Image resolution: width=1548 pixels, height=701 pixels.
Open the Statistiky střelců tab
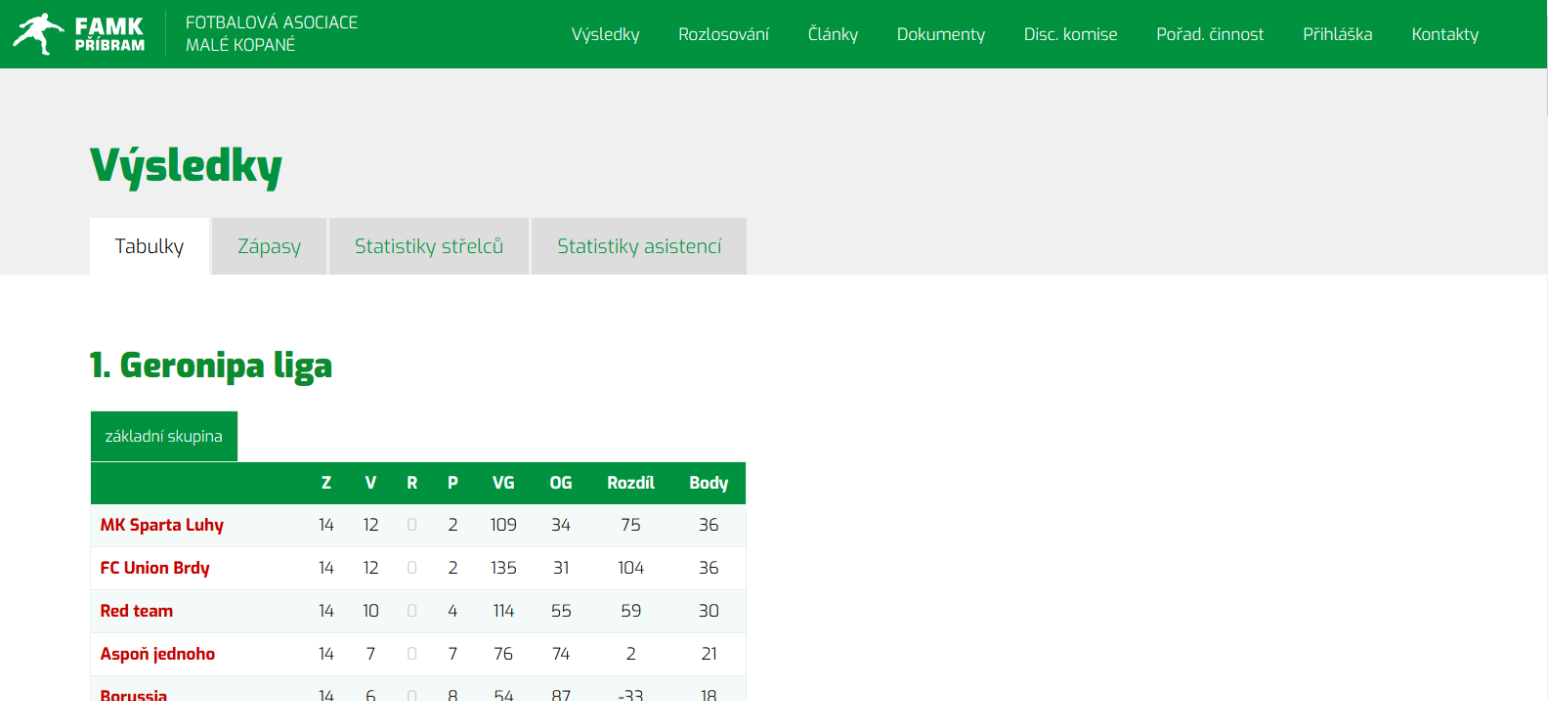coord(428,246)
